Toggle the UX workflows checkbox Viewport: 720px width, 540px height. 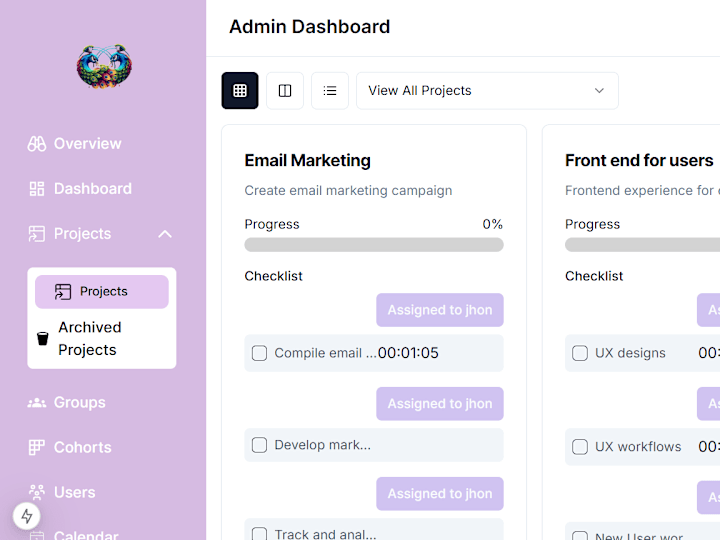580,447
